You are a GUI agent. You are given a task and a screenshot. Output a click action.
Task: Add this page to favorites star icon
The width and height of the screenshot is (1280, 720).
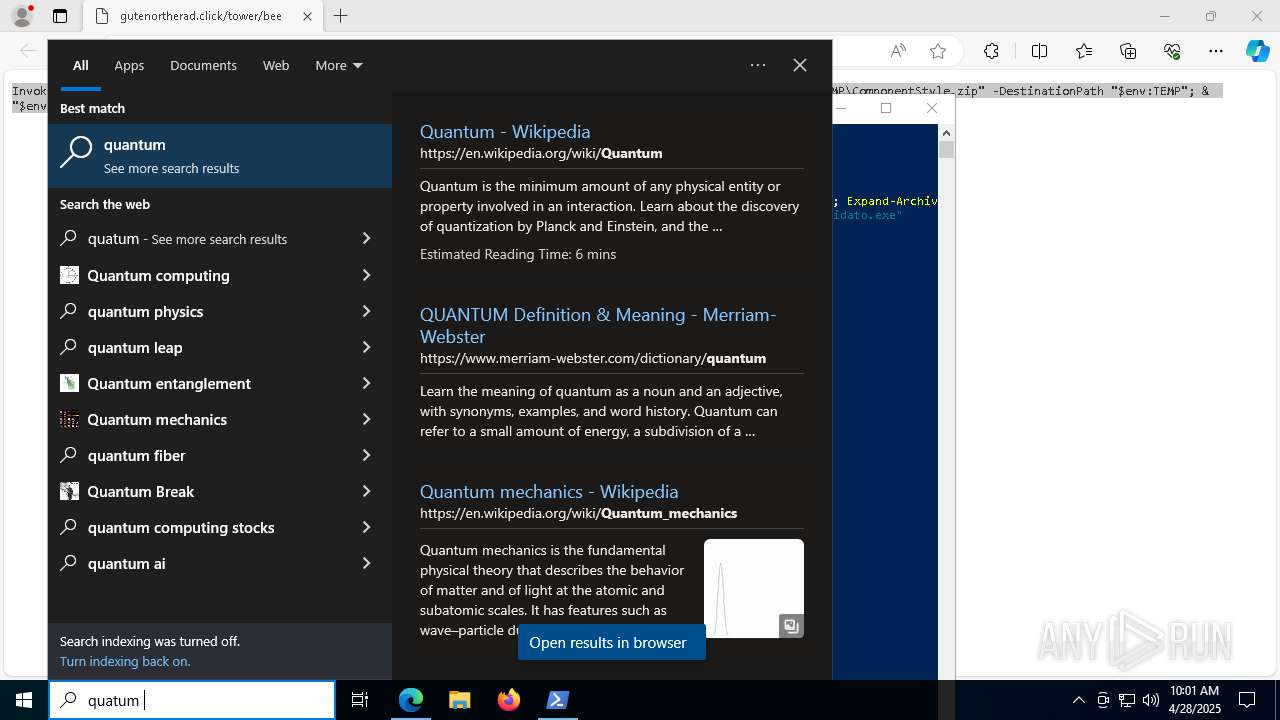(937, 51)
